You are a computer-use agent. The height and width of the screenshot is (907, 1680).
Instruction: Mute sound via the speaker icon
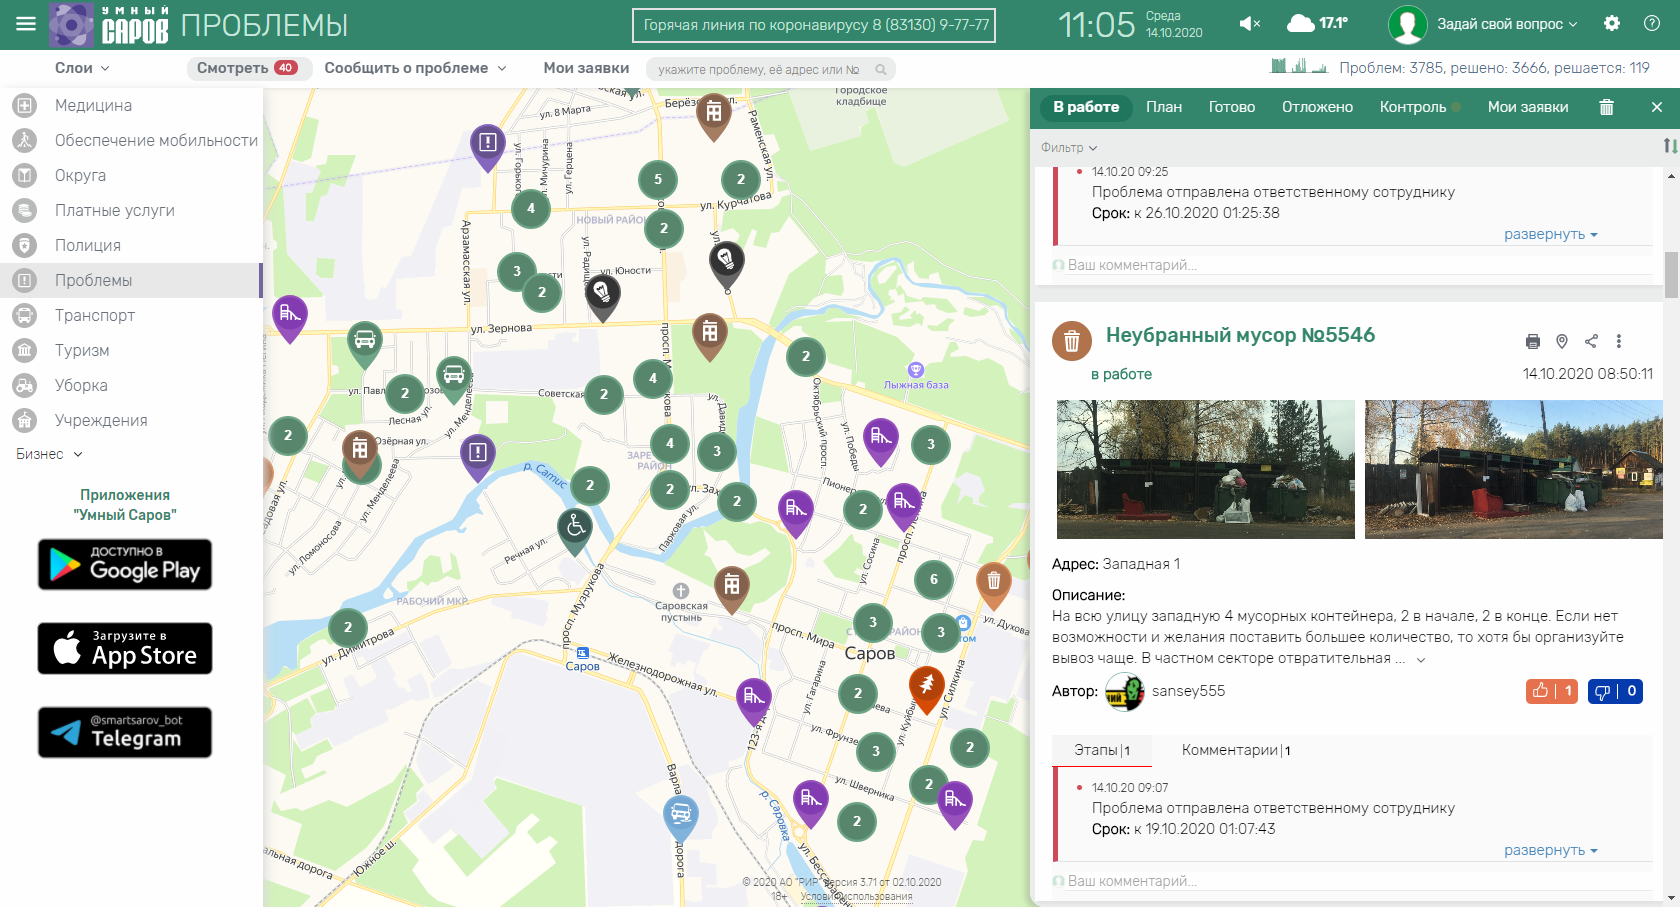click(x=1249, y=24)
